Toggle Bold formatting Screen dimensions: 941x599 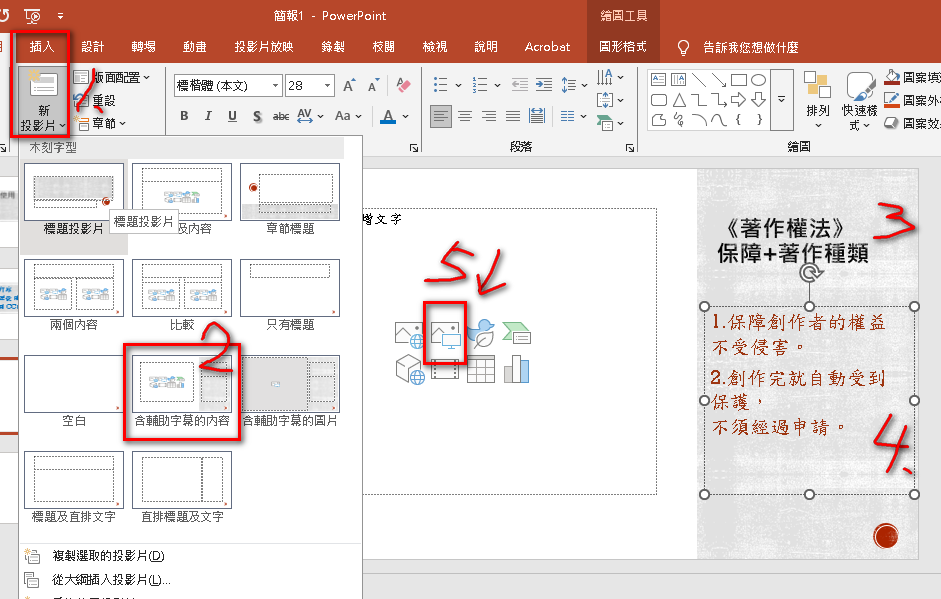[184, 116]
